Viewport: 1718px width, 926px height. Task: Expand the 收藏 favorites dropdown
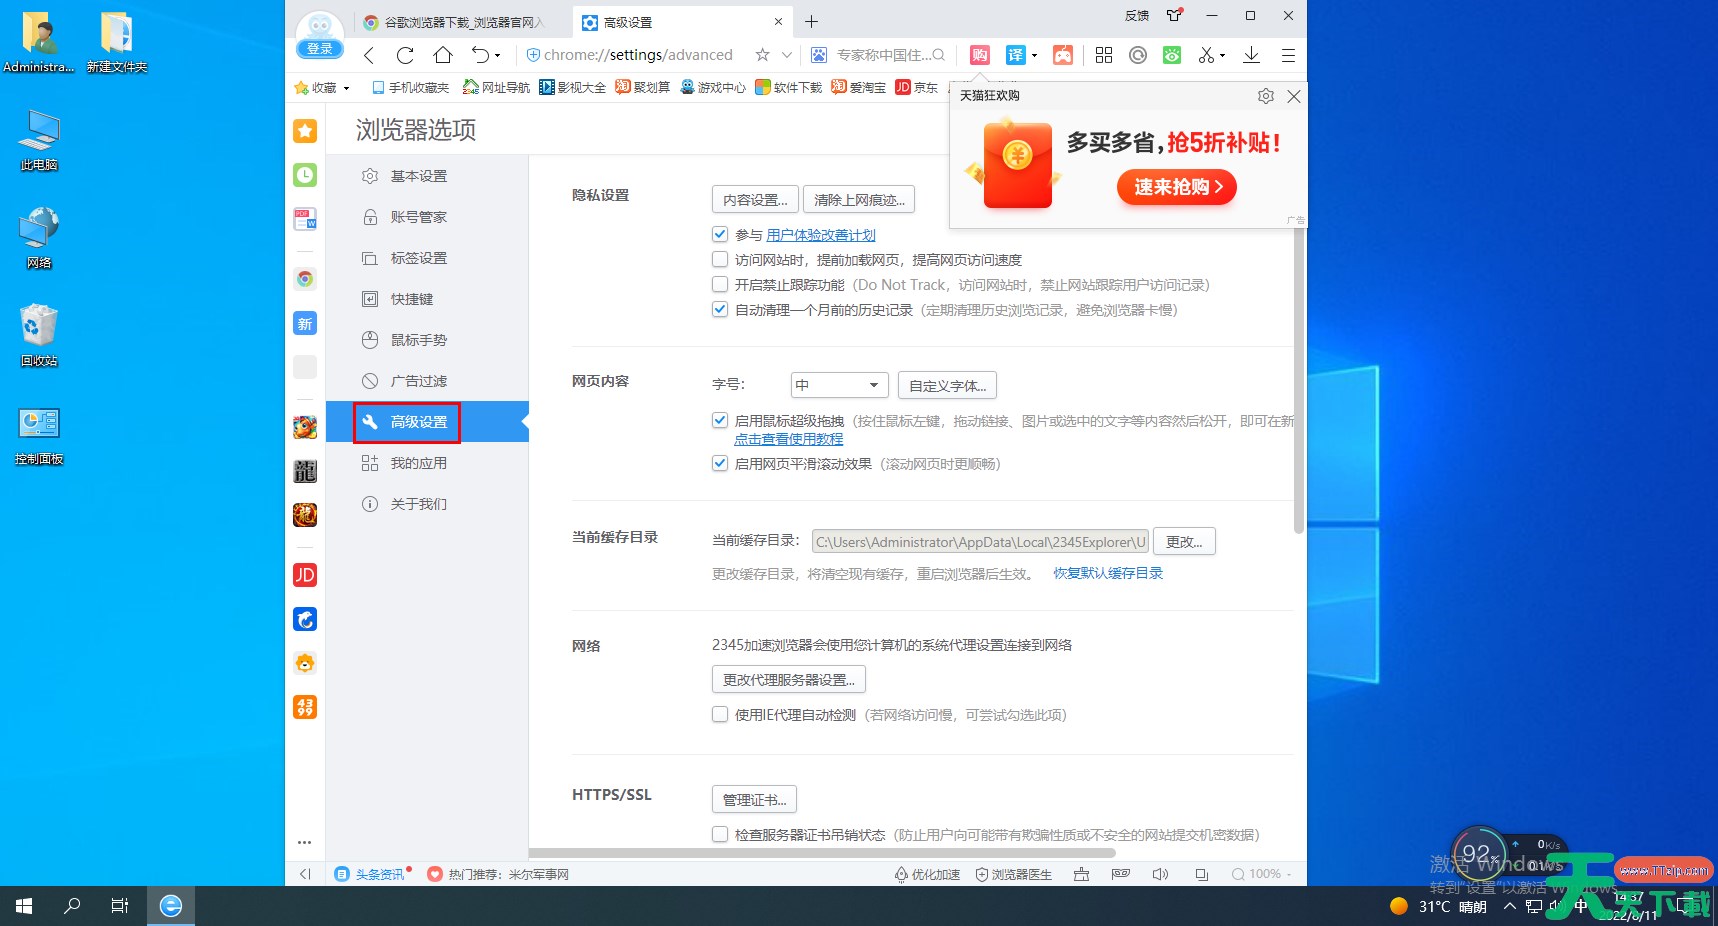pos(323,88)
